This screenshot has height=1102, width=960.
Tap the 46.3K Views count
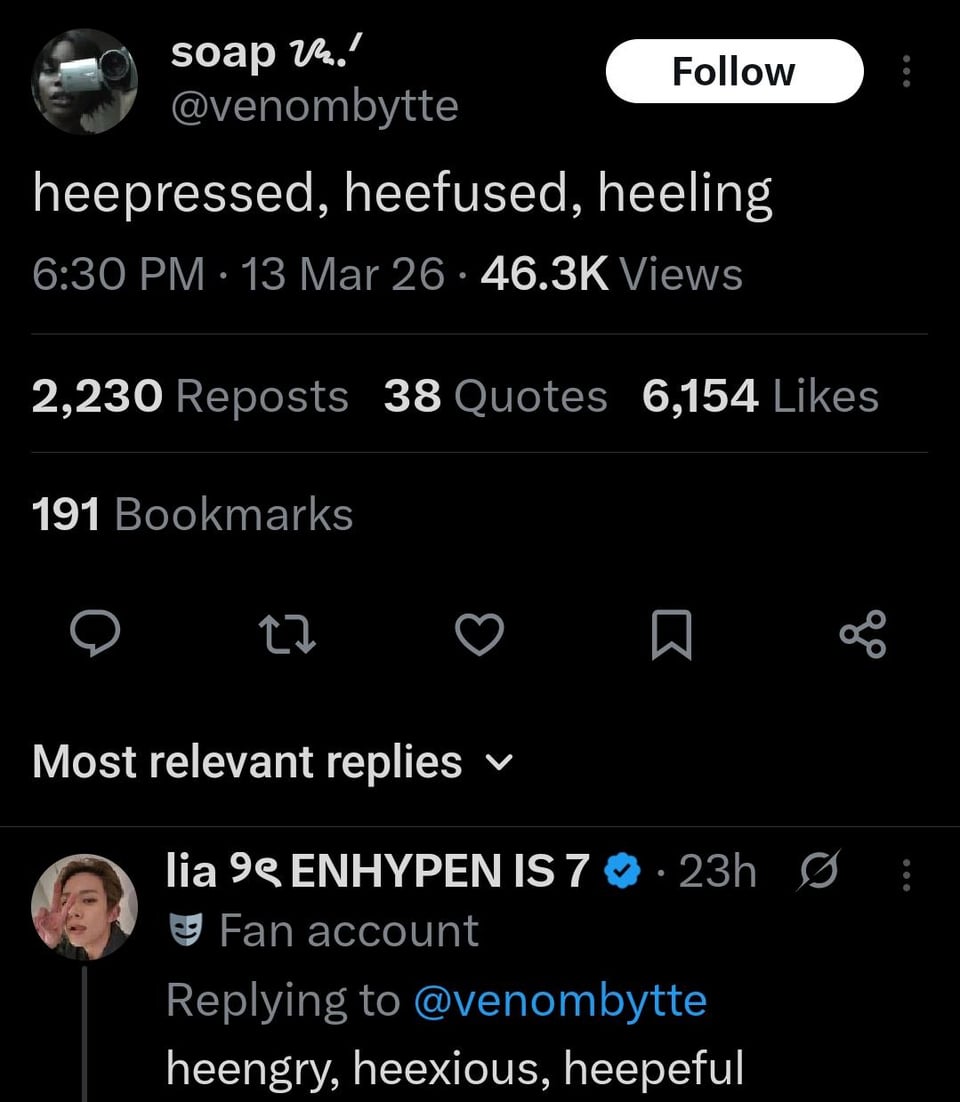click(x=611, y=274)
